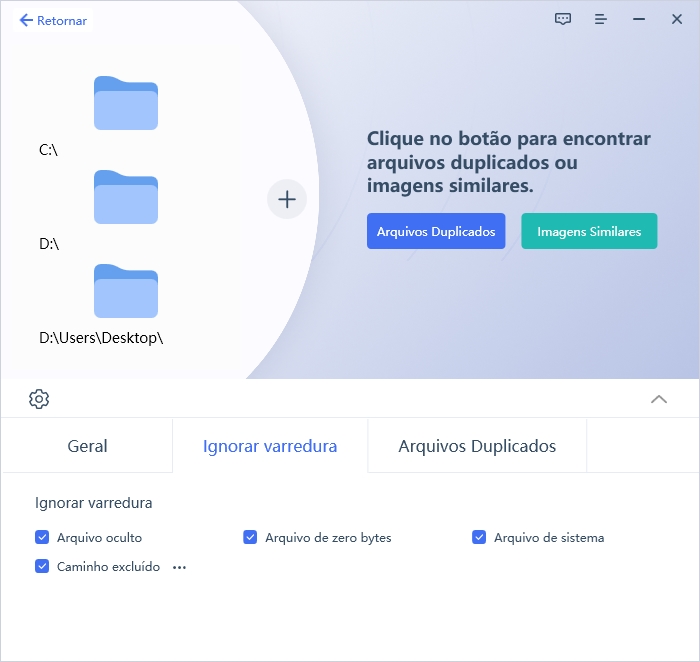The height and width of the screenshot is (662, 700).
Task: Select the D:\Users\Desktop\ folder icon
Action: [x=126, y=291]
